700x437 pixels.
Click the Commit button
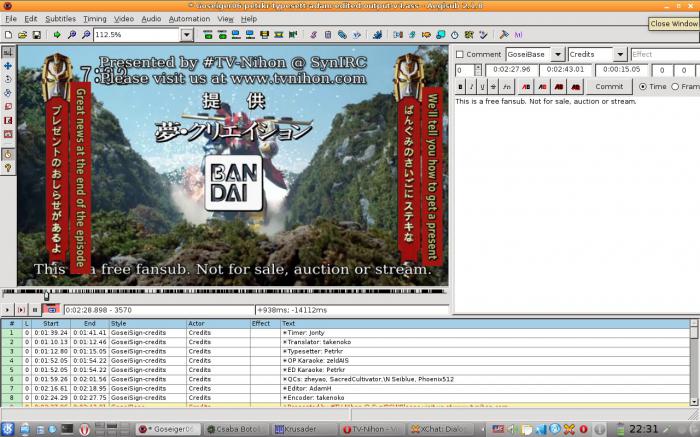pyautogui.click(x=609, y=87)
